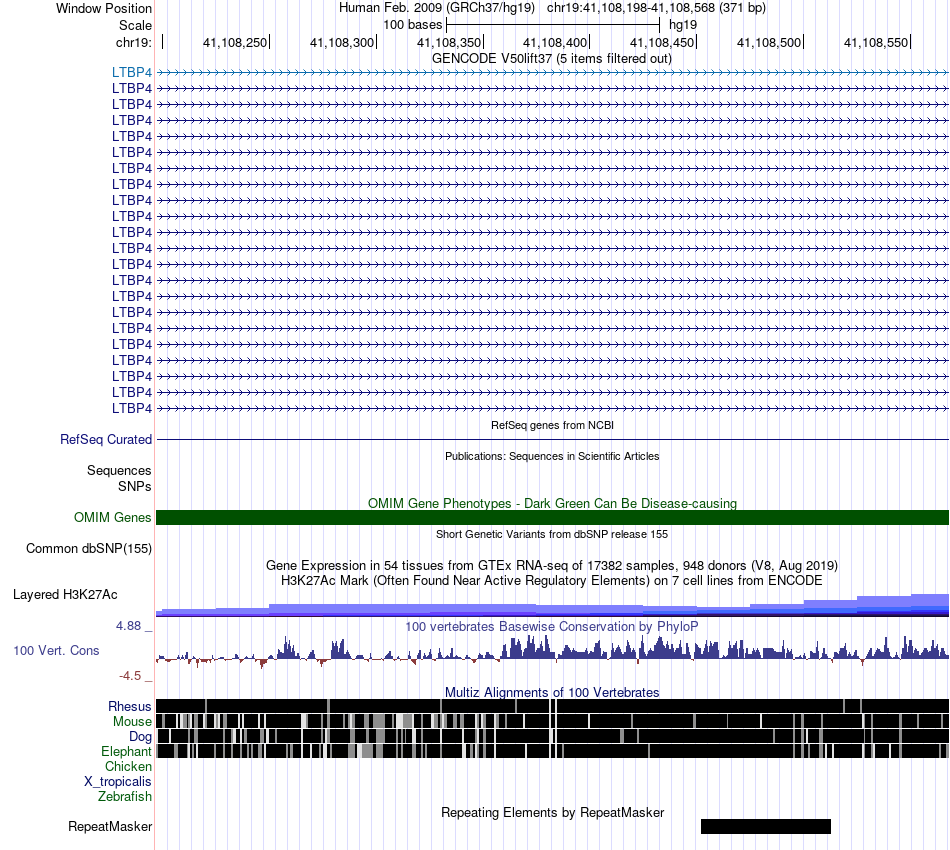Click the Elephant species label

(x=126, y=751)
